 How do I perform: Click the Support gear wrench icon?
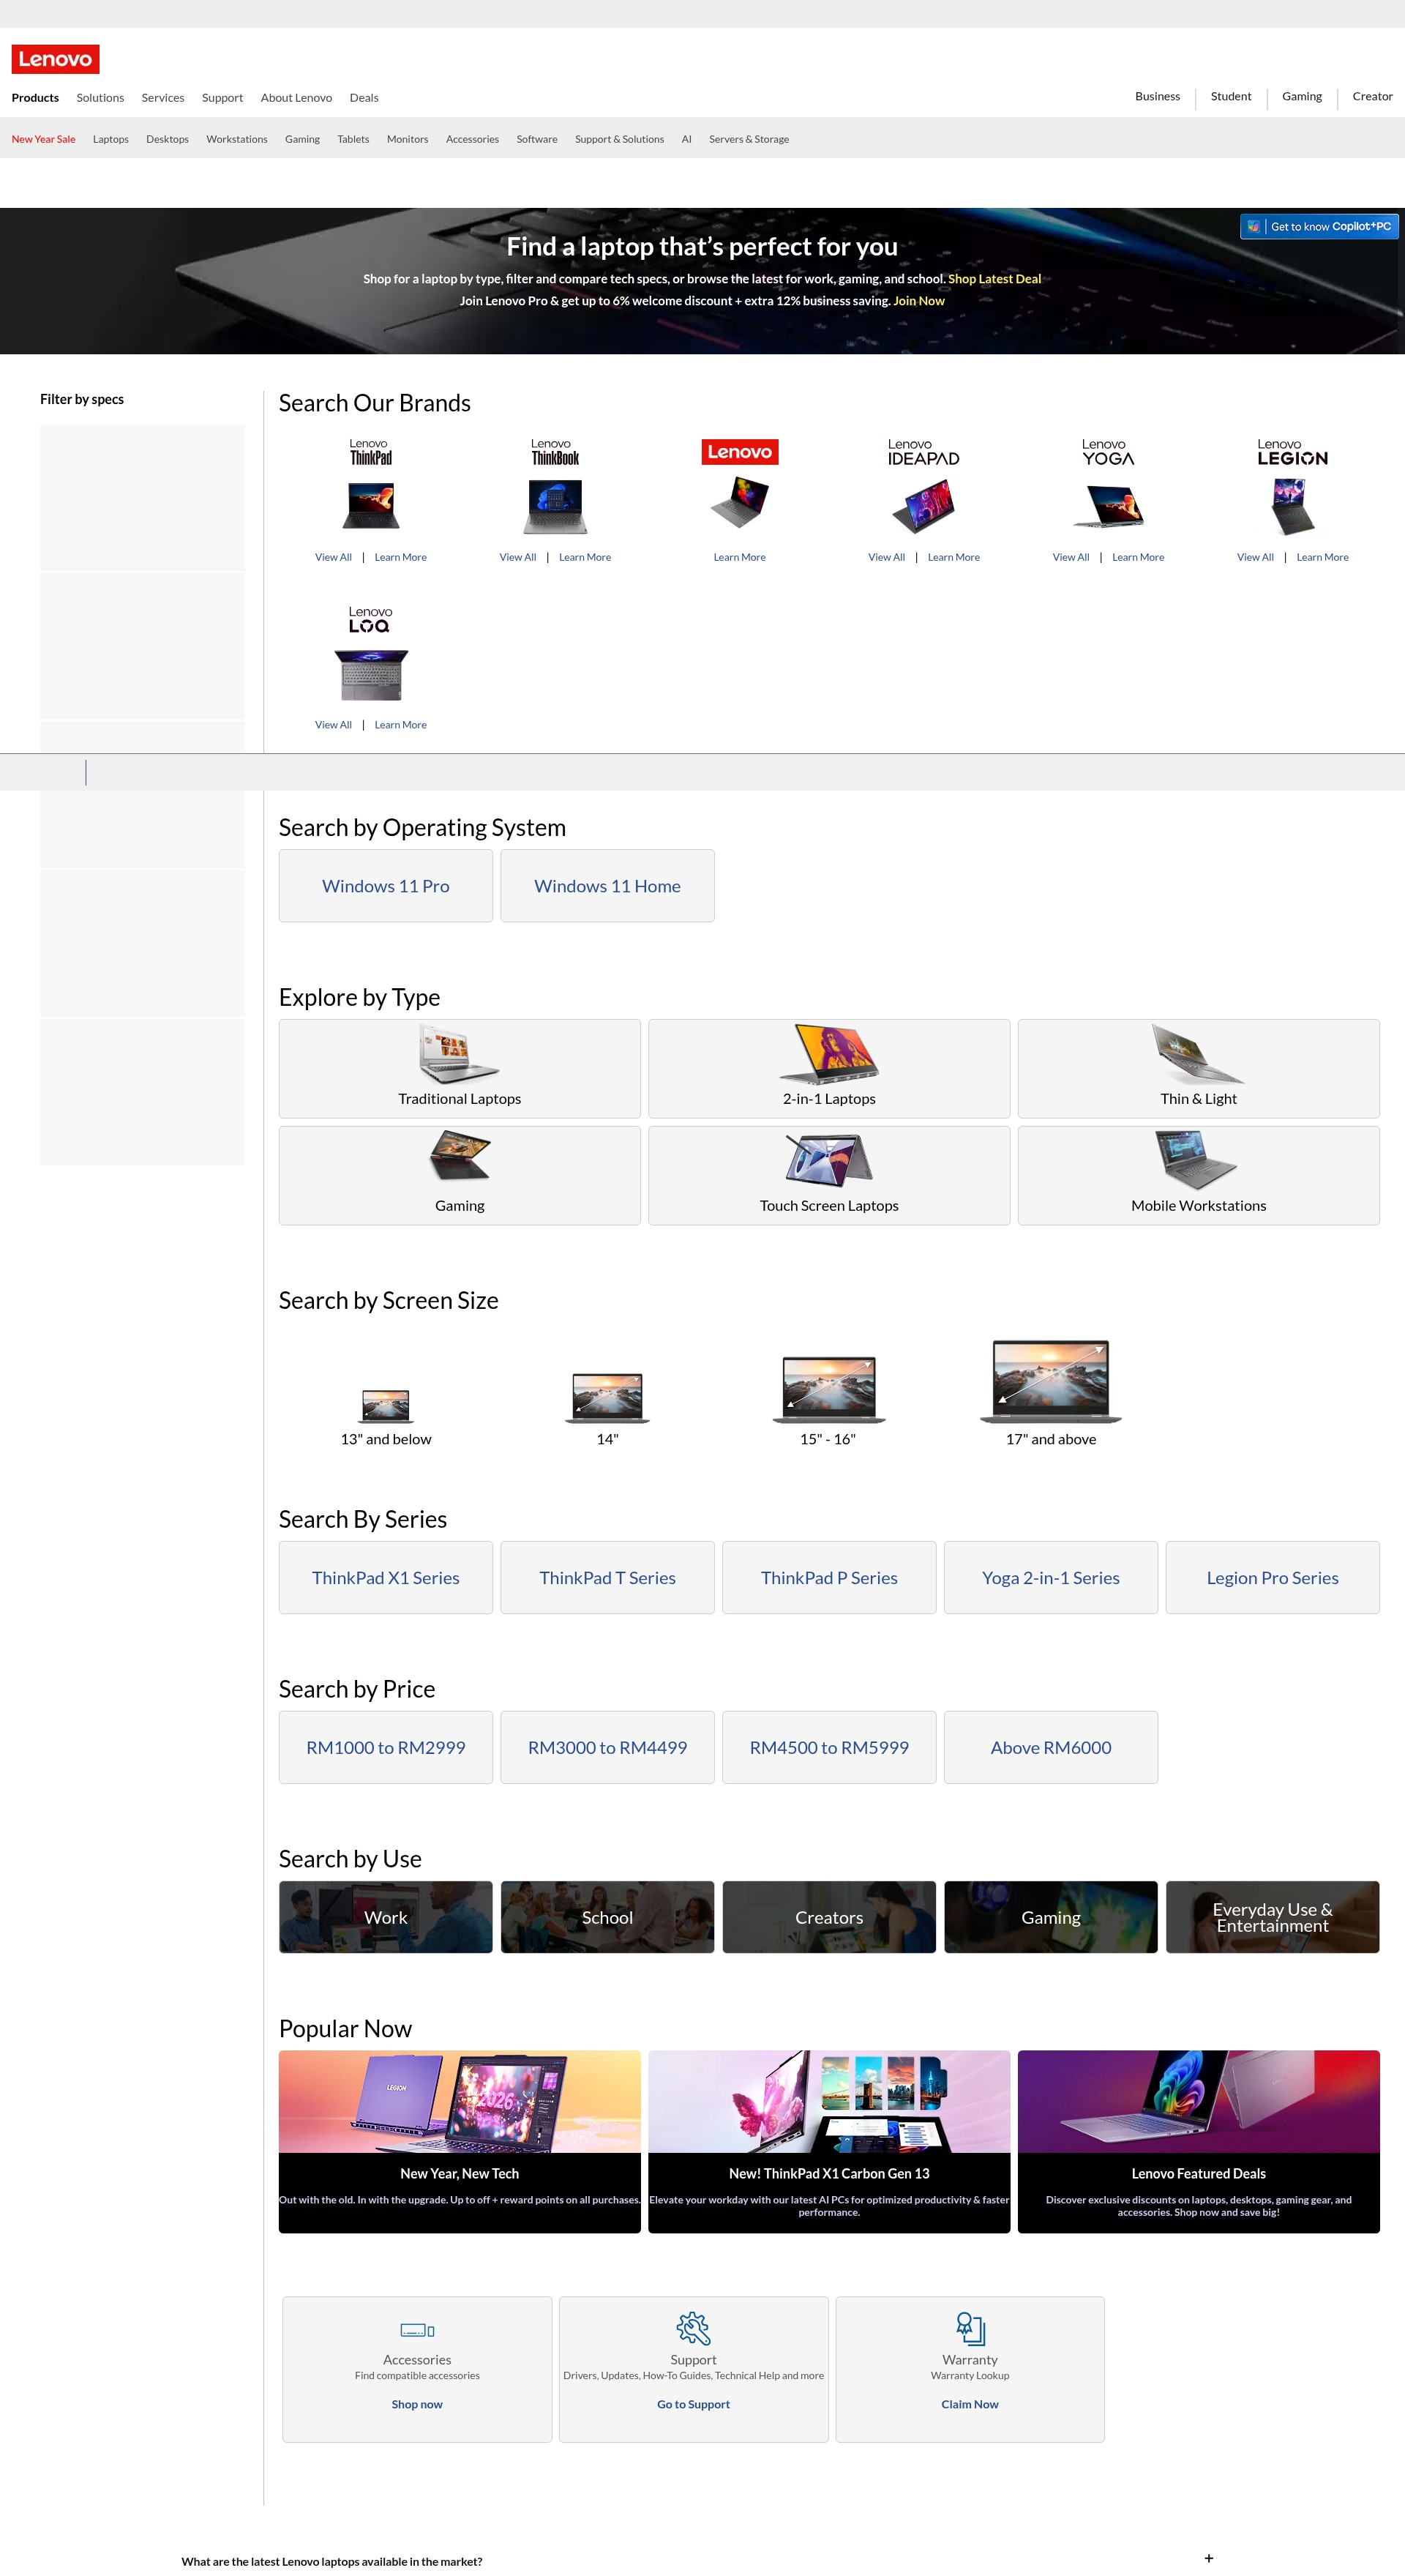[693, 2328]
